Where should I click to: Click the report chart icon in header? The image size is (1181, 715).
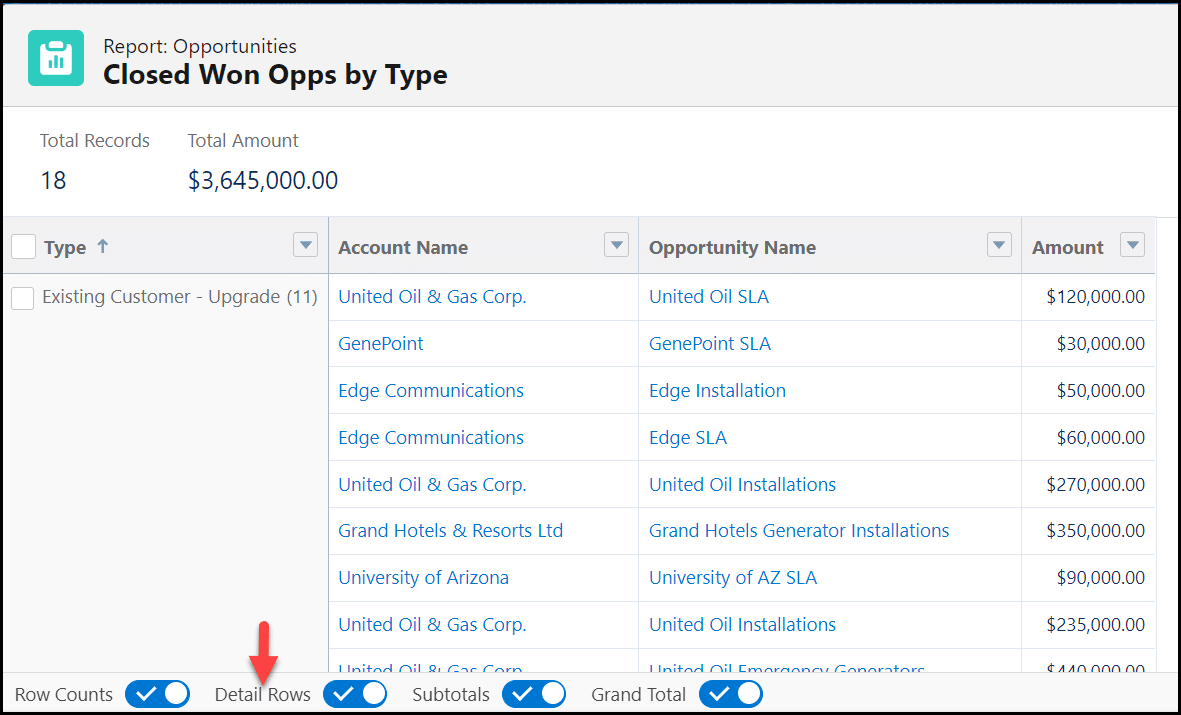56,58
